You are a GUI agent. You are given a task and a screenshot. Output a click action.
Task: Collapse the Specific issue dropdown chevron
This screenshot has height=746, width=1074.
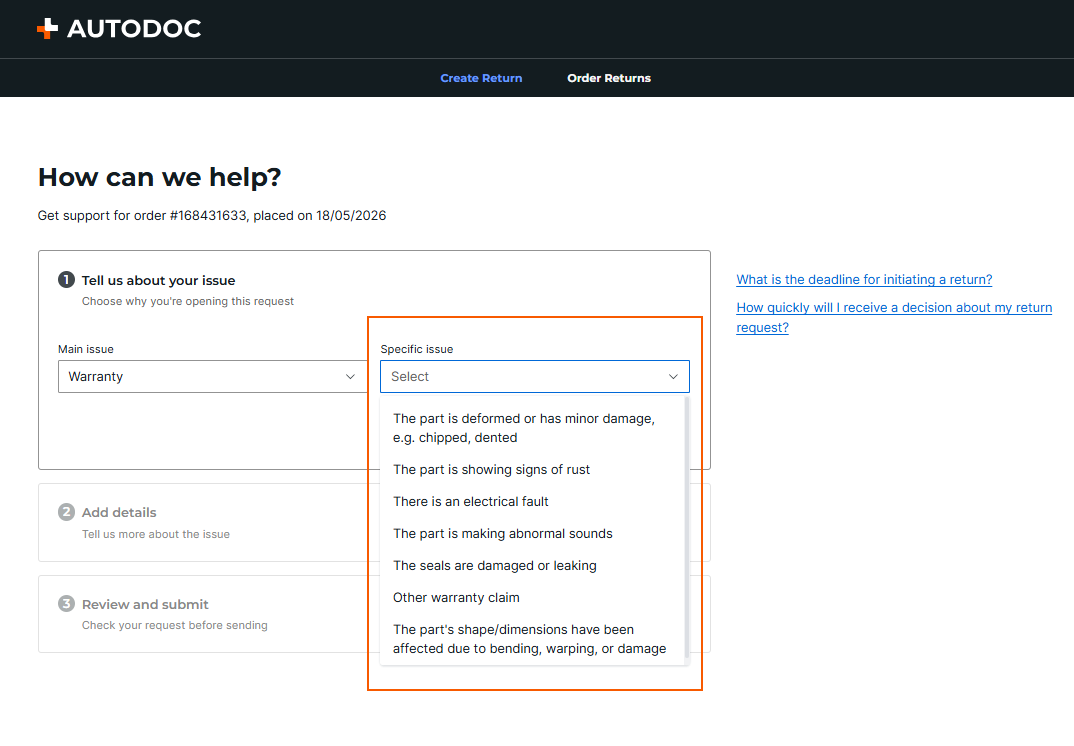coord(673,377)
